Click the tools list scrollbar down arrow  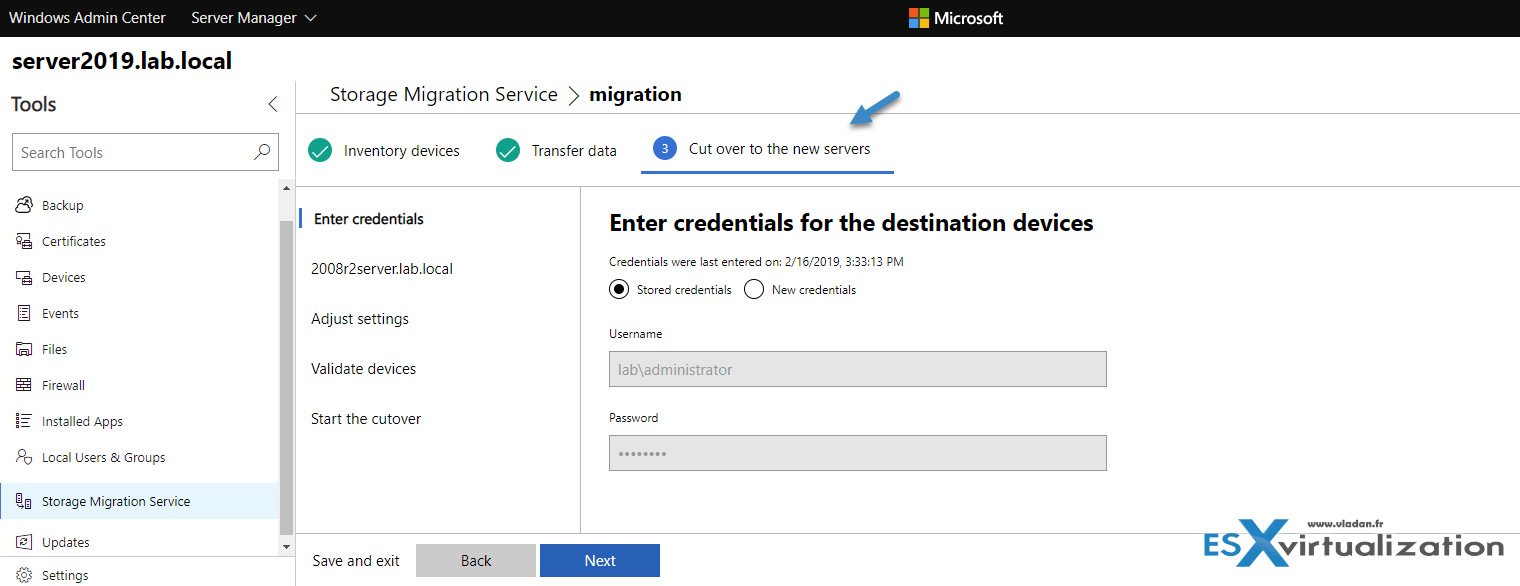pos(287,547)
